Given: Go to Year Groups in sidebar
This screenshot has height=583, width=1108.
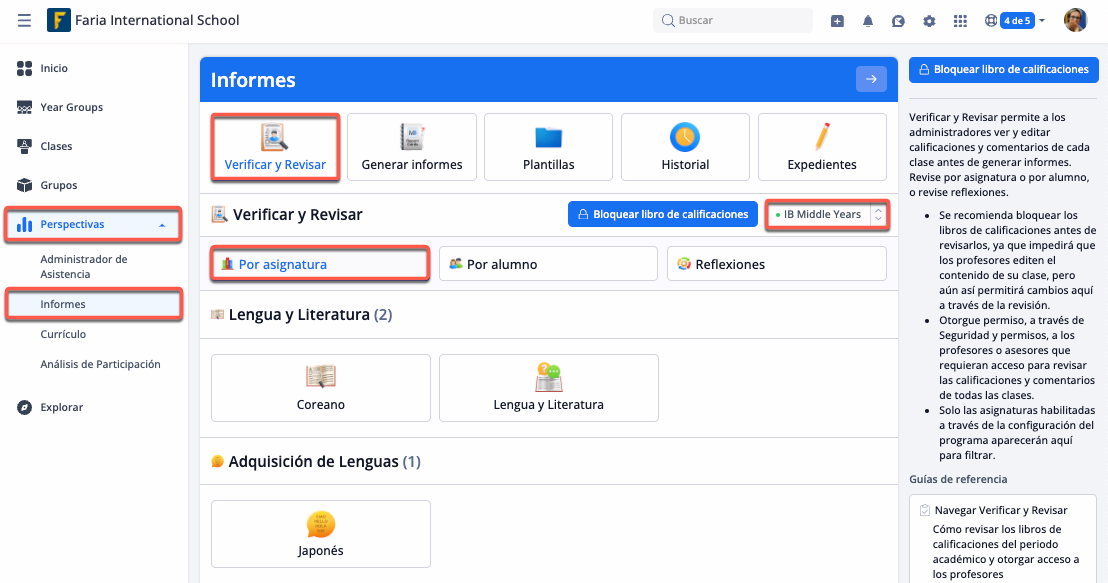Looking at the screenshot, I should (71, 108).
